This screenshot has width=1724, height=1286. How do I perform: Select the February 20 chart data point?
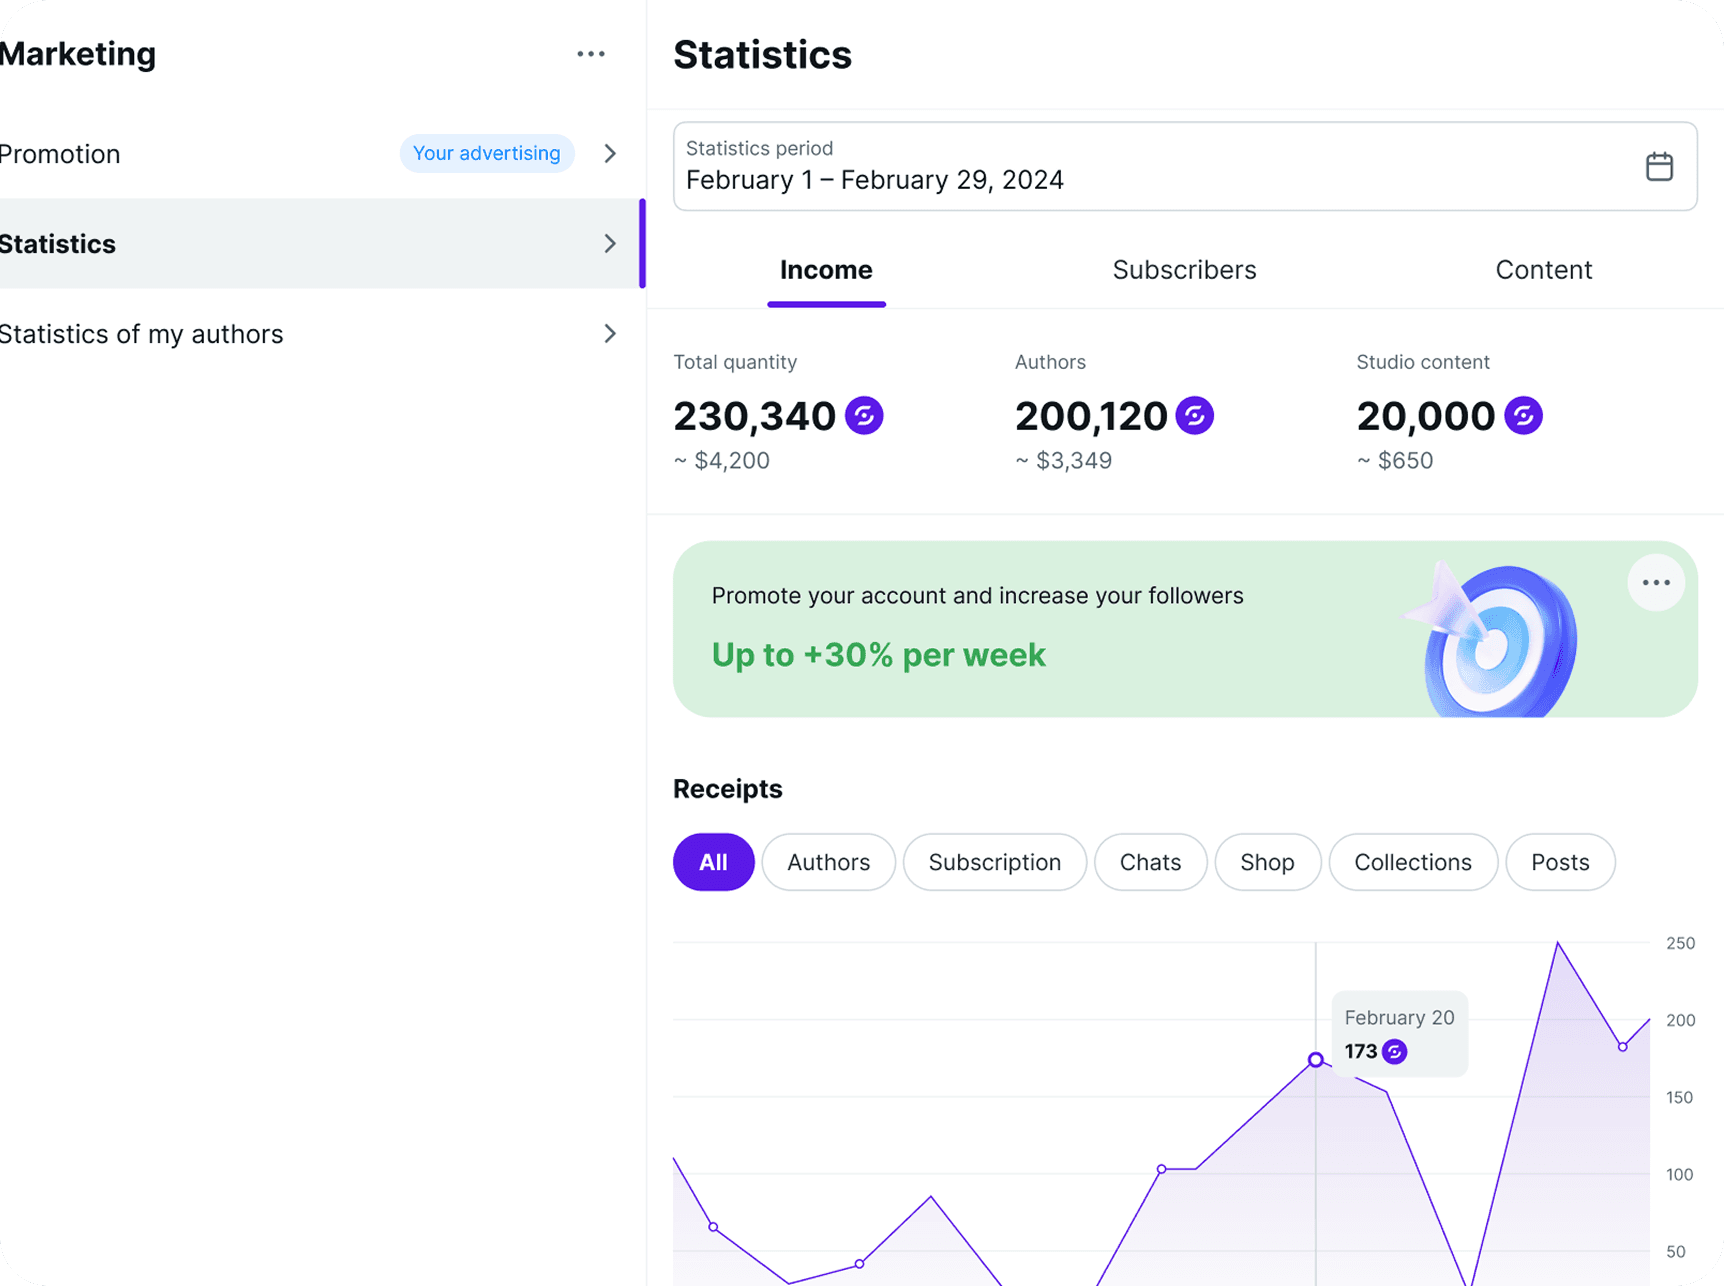[1316, 1060]
